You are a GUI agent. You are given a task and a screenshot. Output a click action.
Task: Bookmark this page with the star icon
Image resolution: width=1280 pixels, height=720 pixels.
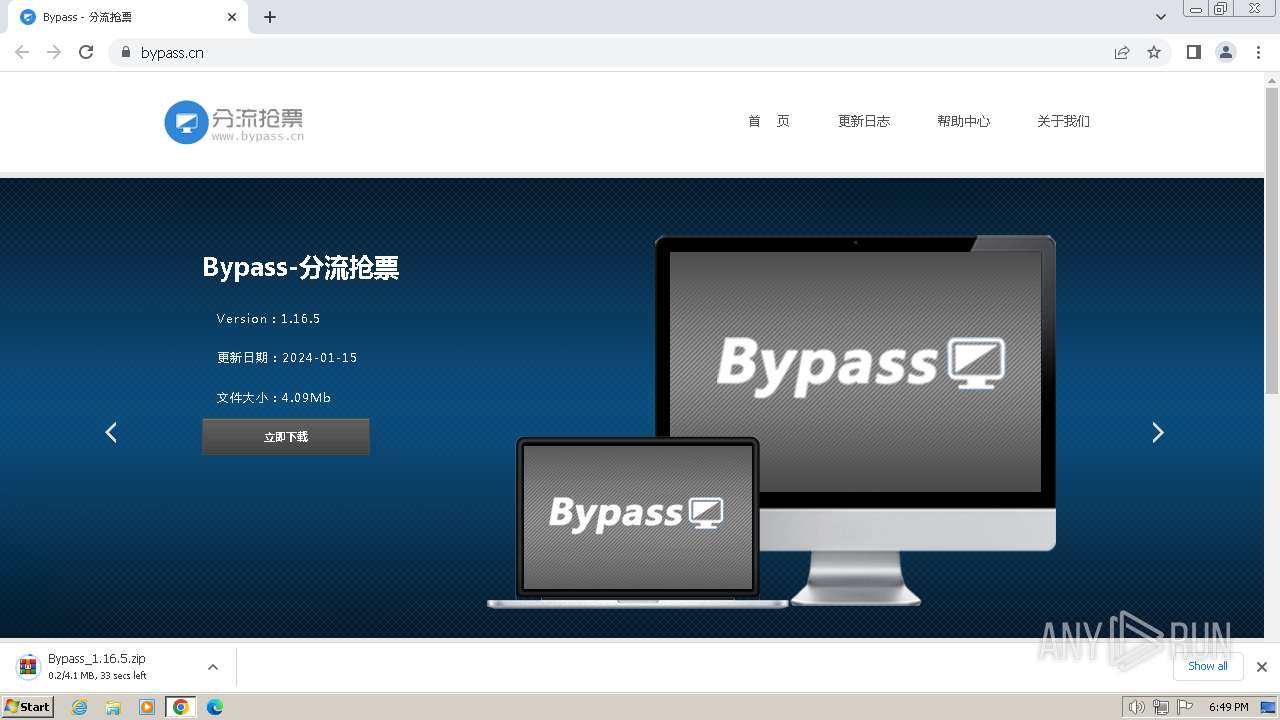tap(1154, 52)
